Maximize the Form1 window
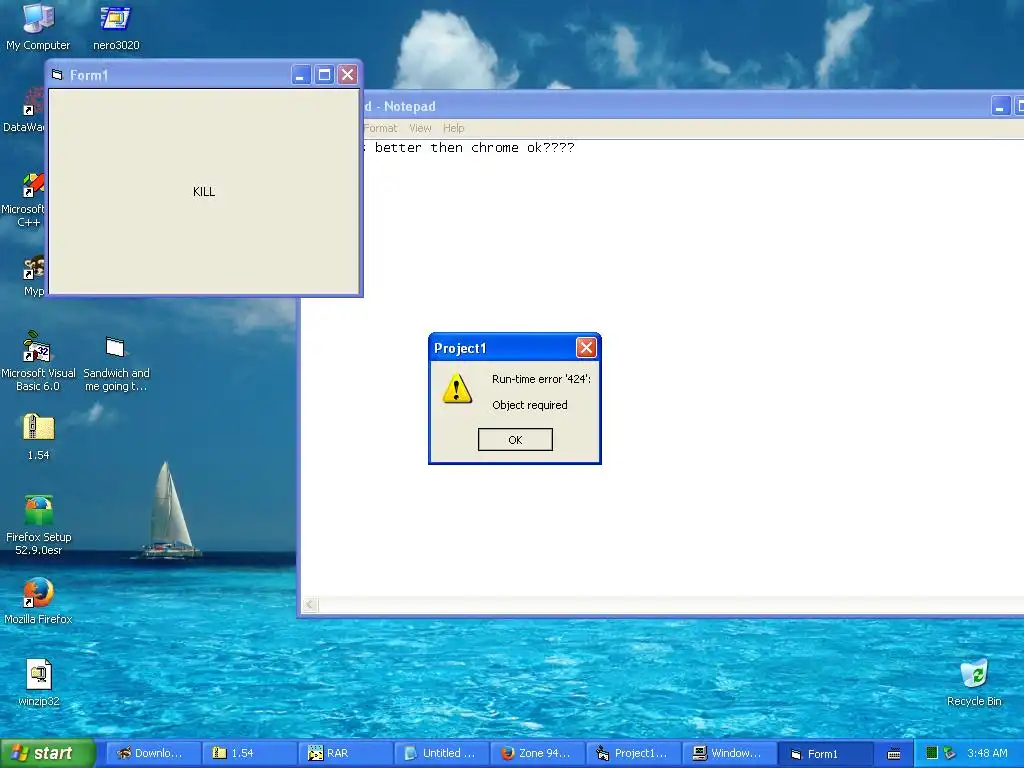The height and width of the screenshot is (768, 1024). (x=324, y=74)
